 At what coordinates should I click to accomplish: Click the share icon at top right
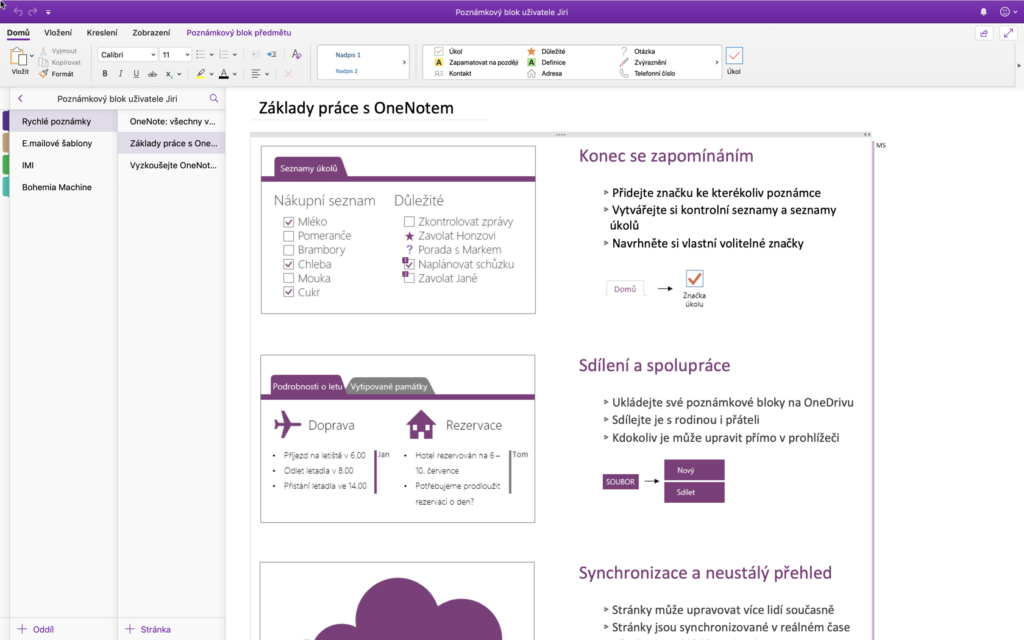[x=984, y=33]
